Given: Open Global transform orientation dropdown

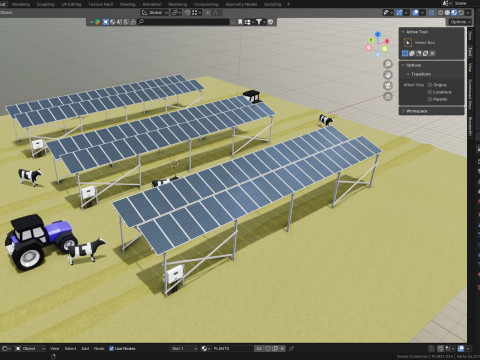Looking at the screenshot, I should 154,13.
